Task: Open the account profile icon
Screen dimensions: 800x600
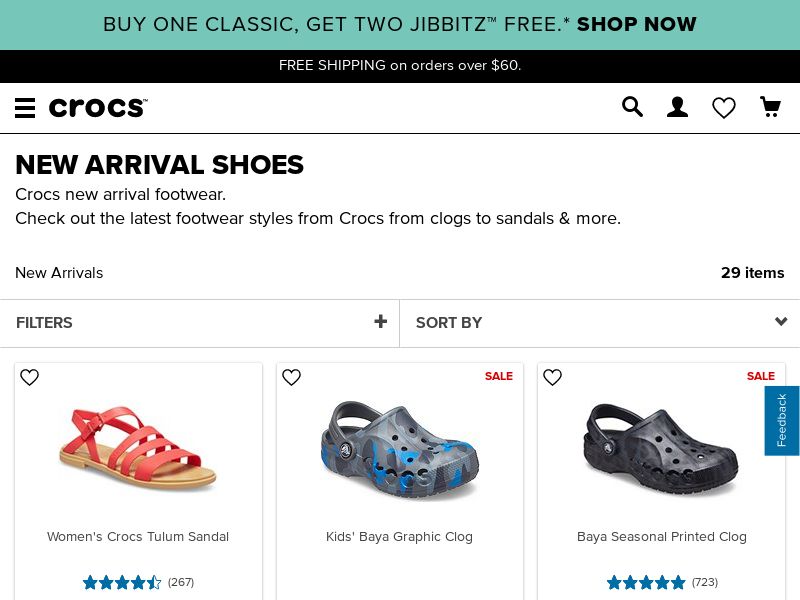Action: (x=678, y=107)
